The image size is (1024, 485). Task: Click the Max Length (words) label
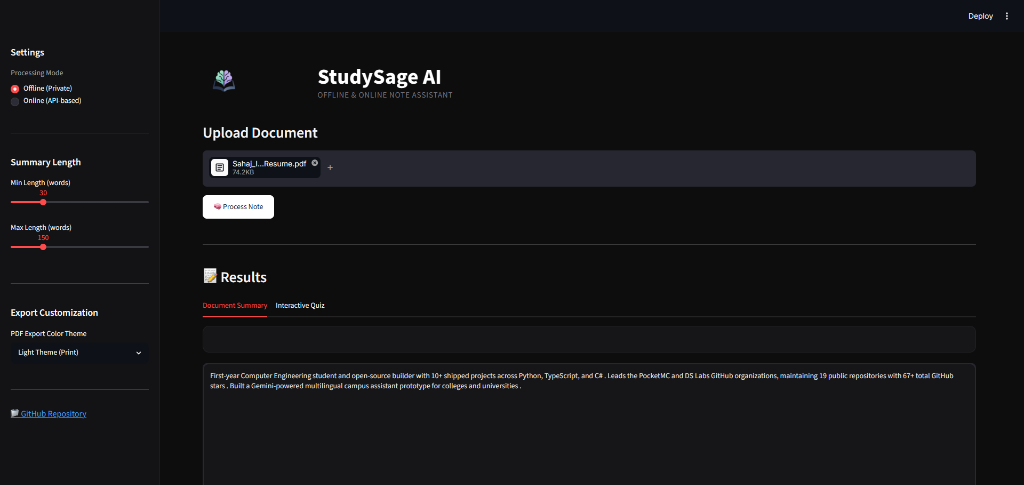tap(41, 228)
